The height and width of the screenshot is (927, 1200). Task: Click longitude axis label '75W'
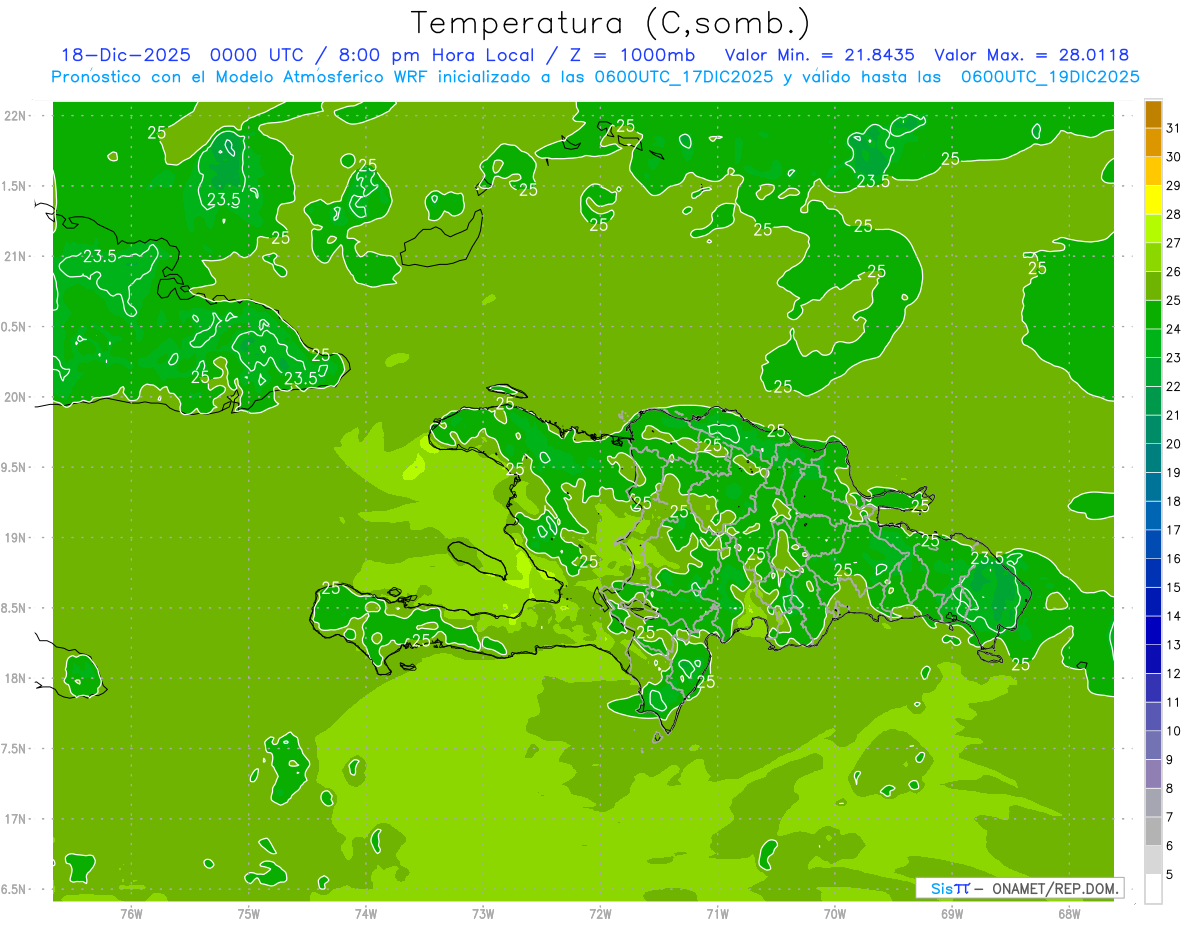[249, 913]
